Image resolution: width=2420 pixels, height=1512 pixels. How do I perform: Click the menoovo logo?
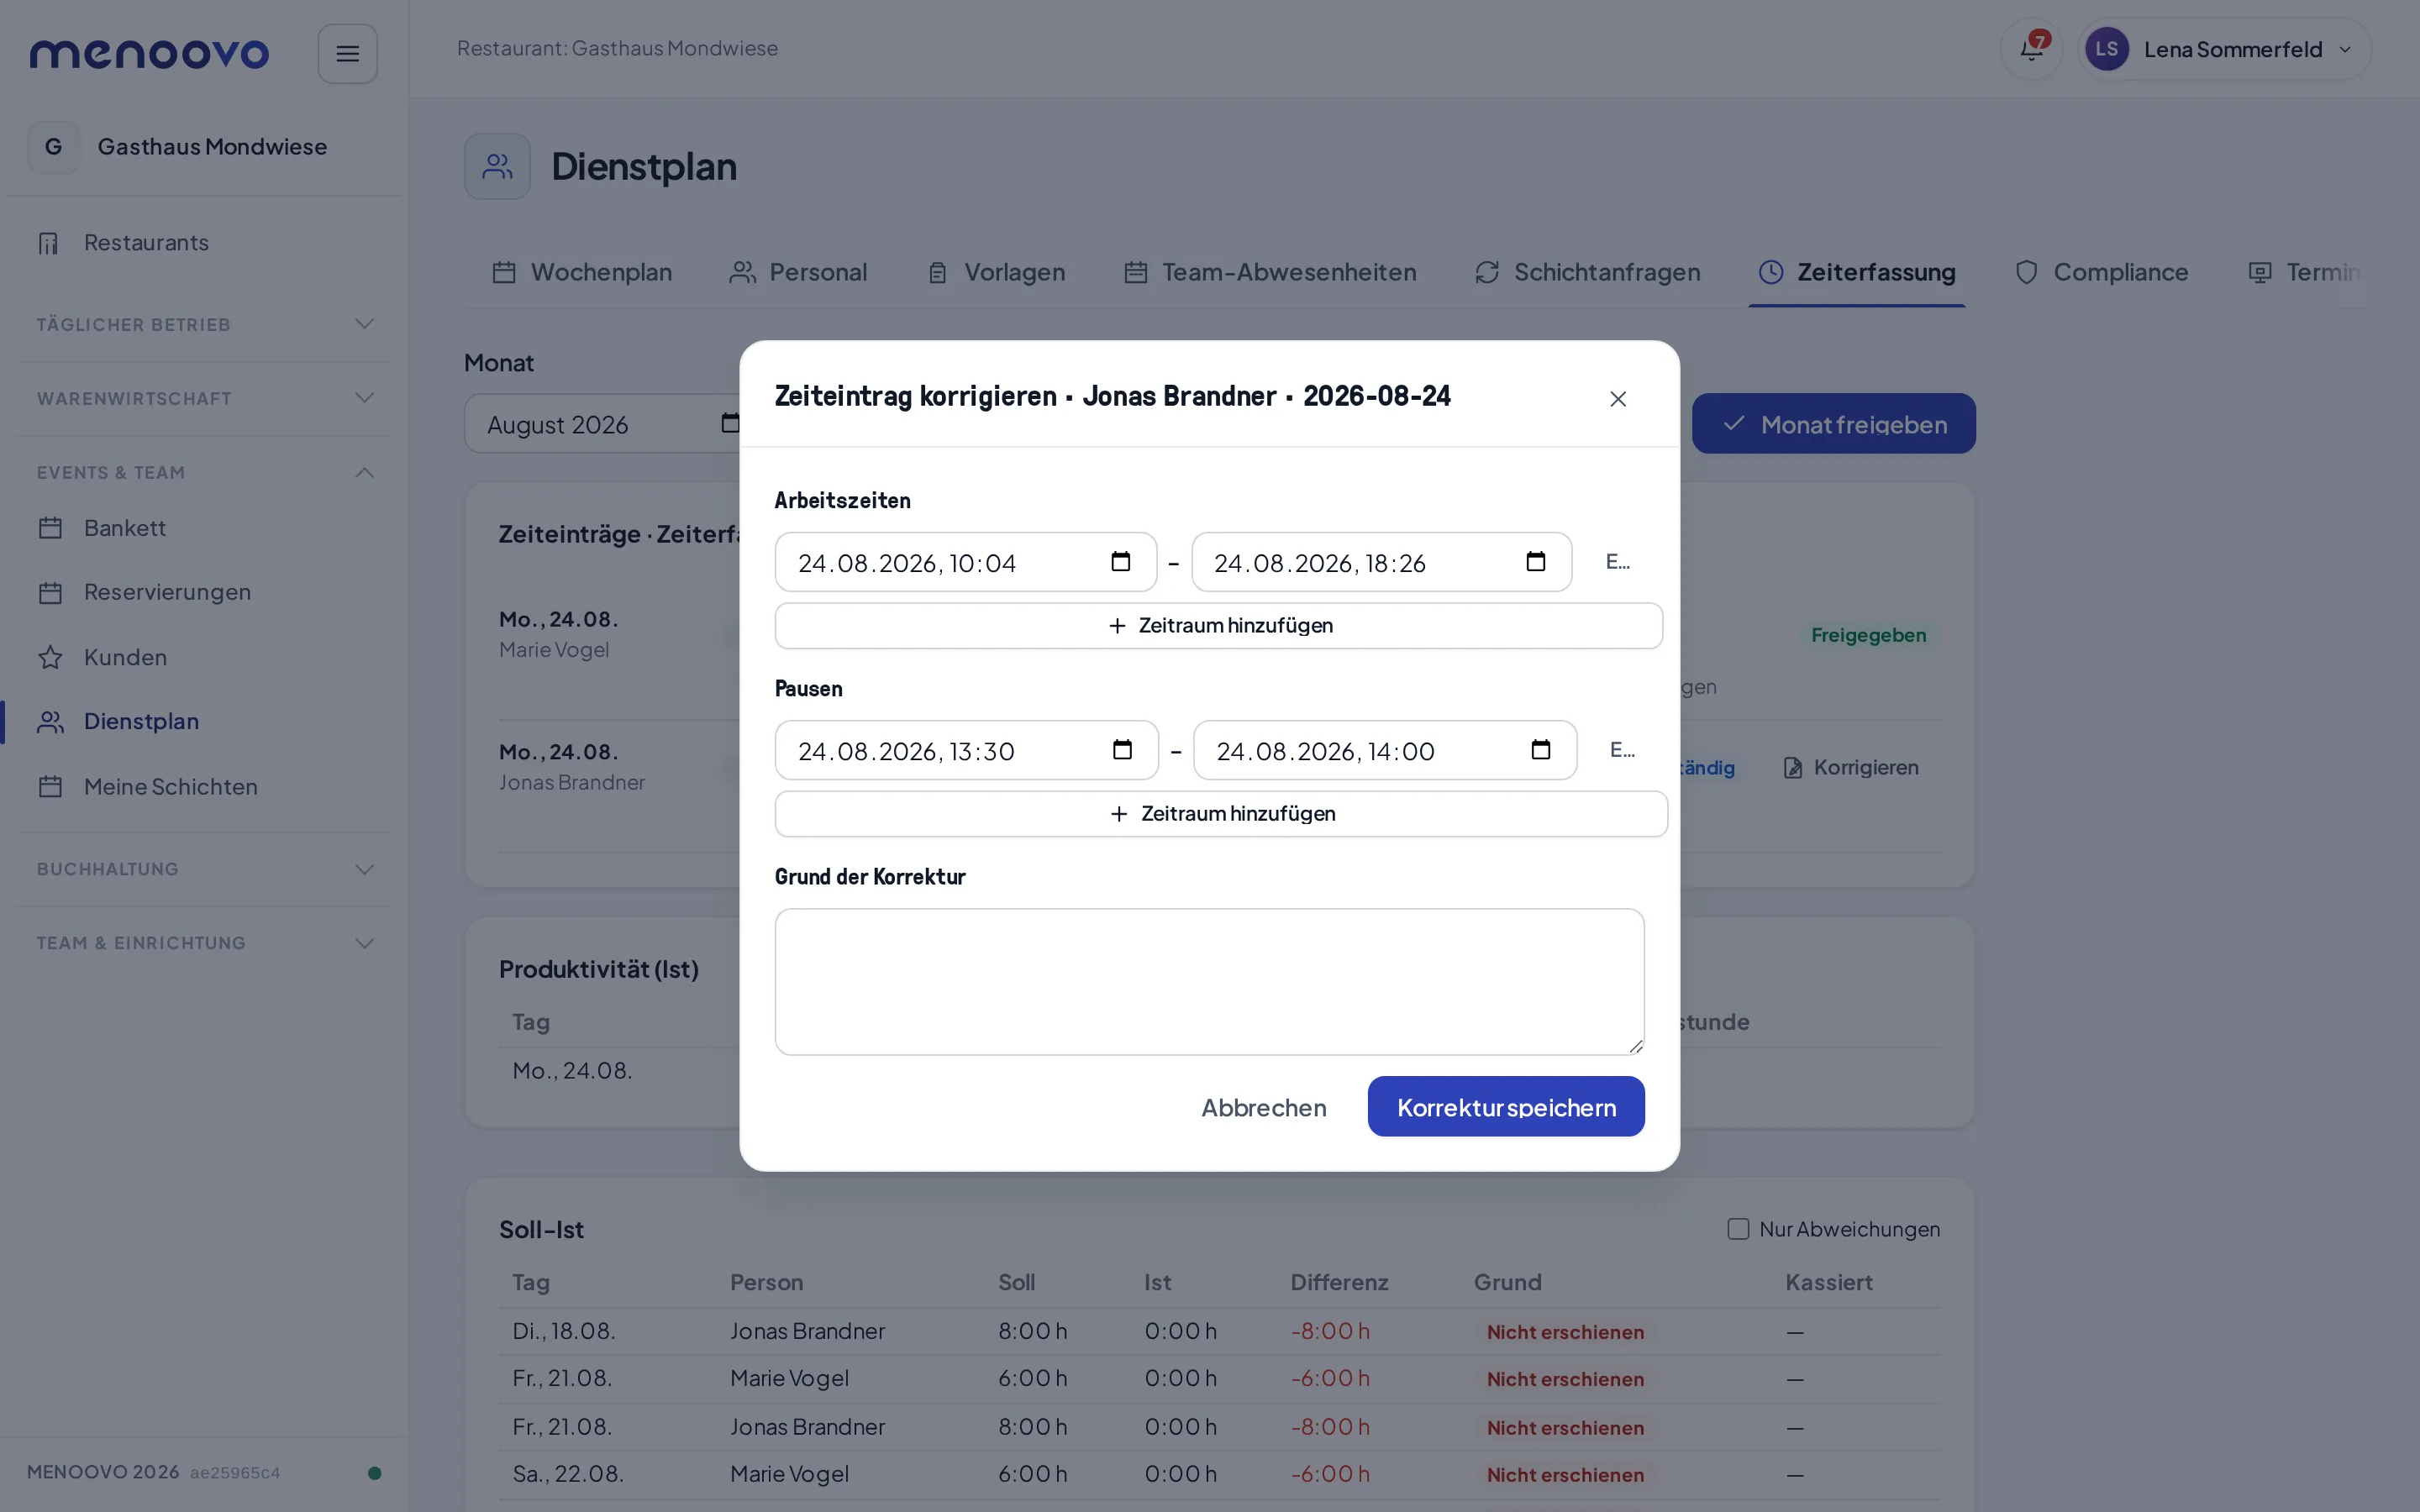pos(149,53)
